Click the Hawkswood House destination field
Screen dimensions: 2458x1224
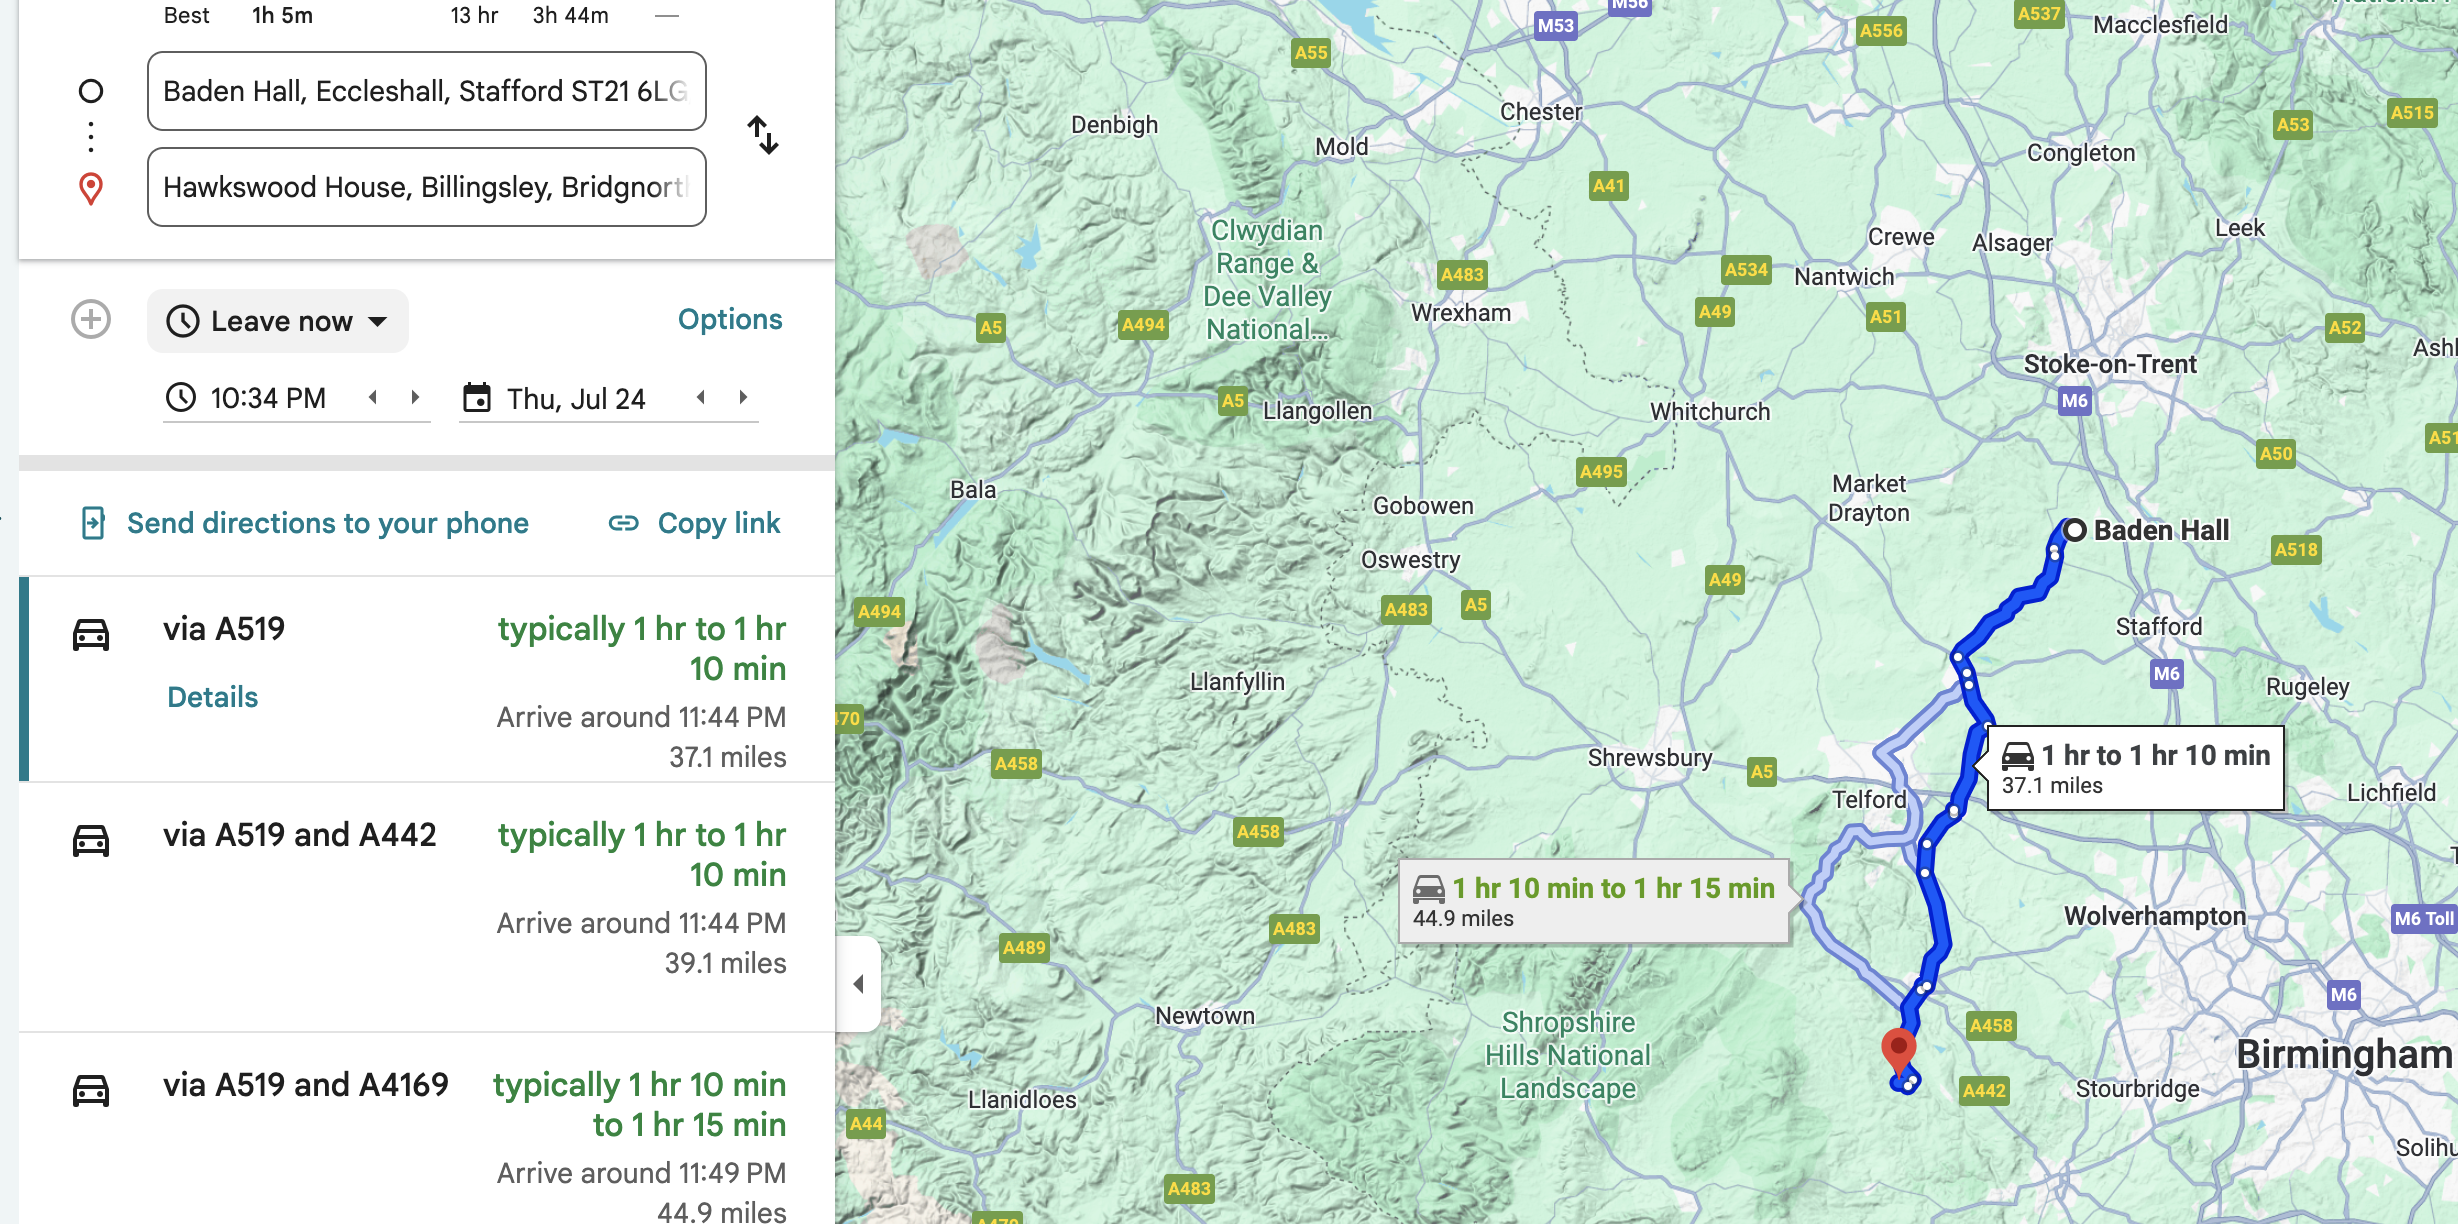(x=427, y=187)
